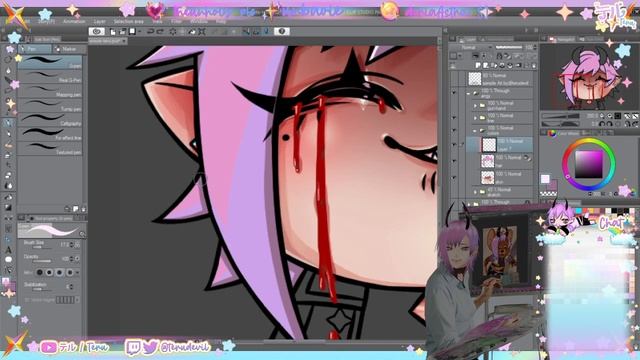Click the Save icon in command bar
Screen dimensions: 640x360
(x=132, y=31)
